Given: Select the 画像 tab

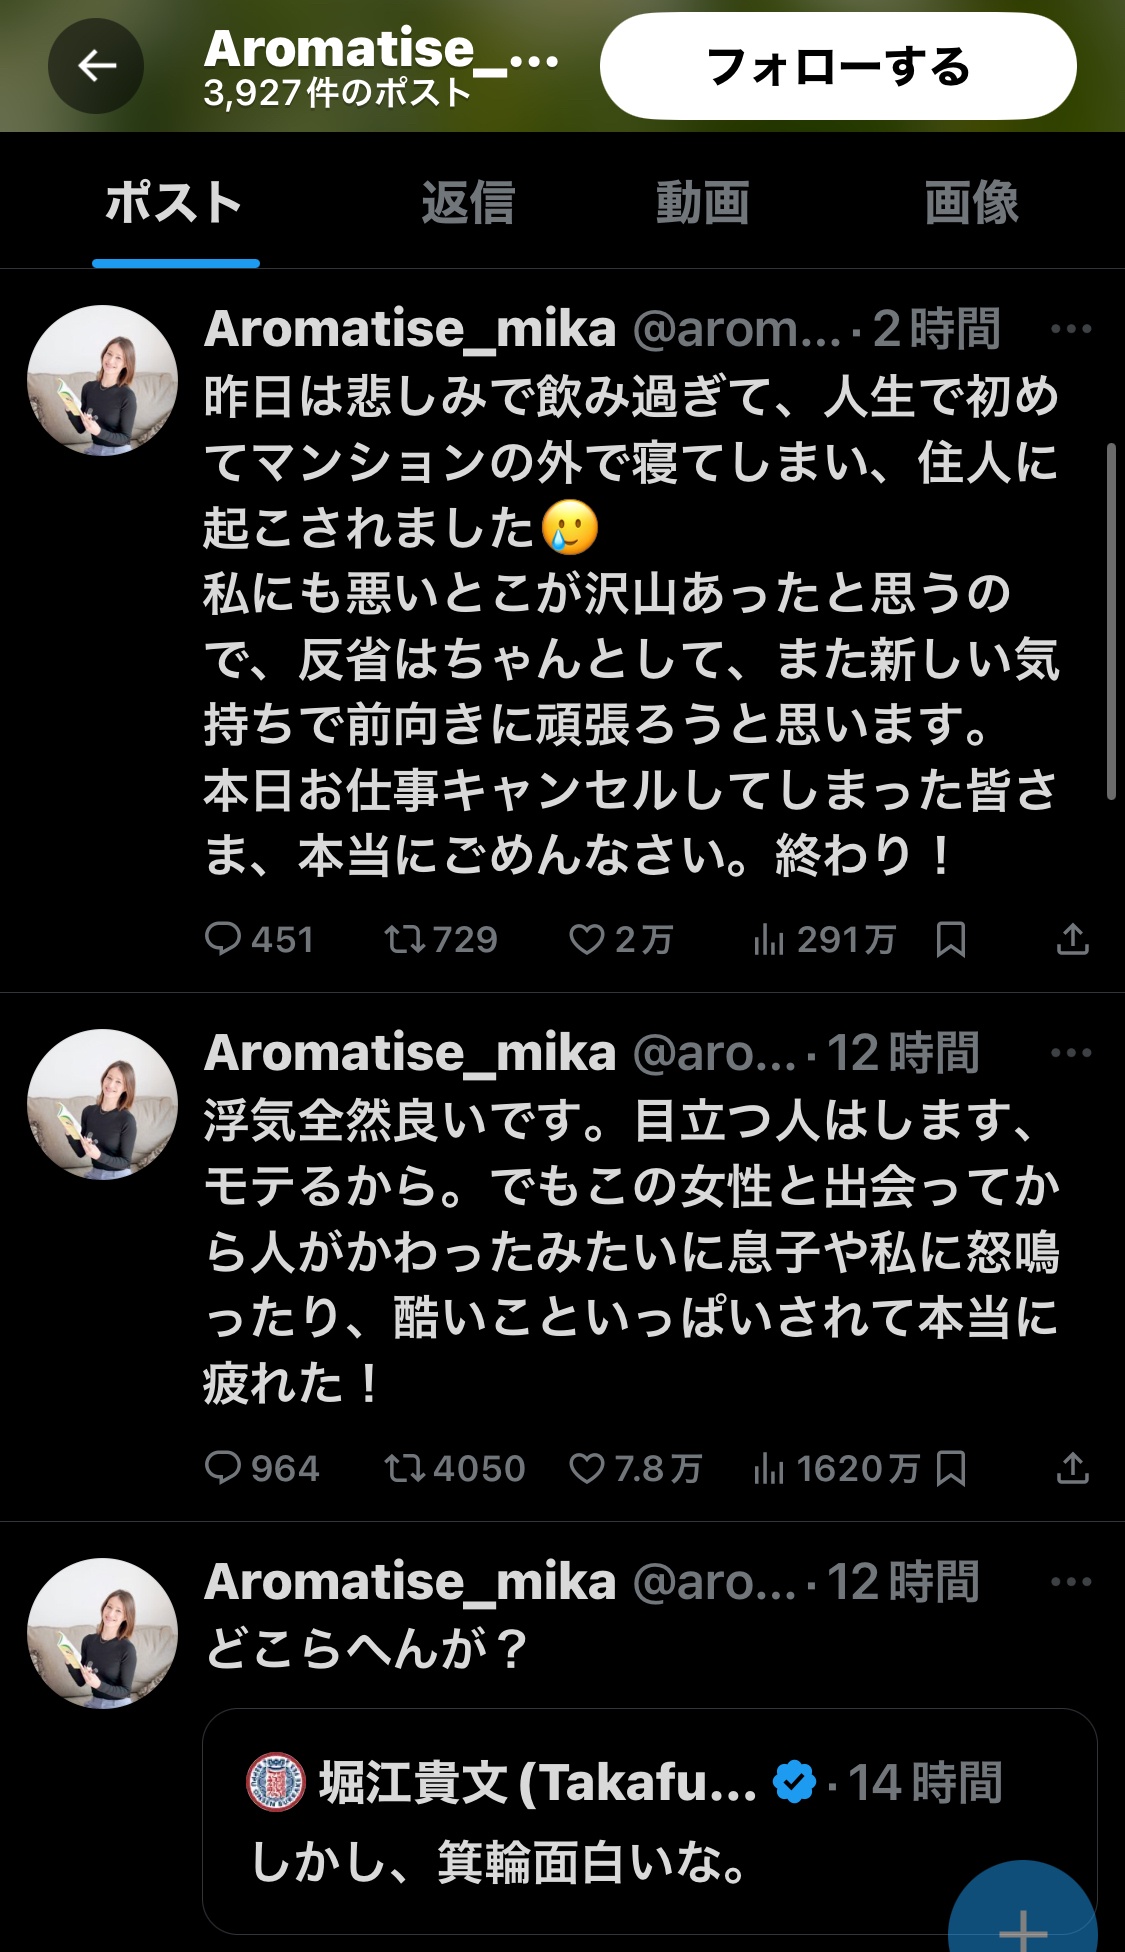Looking at the screenshot, I should (971, 203).
